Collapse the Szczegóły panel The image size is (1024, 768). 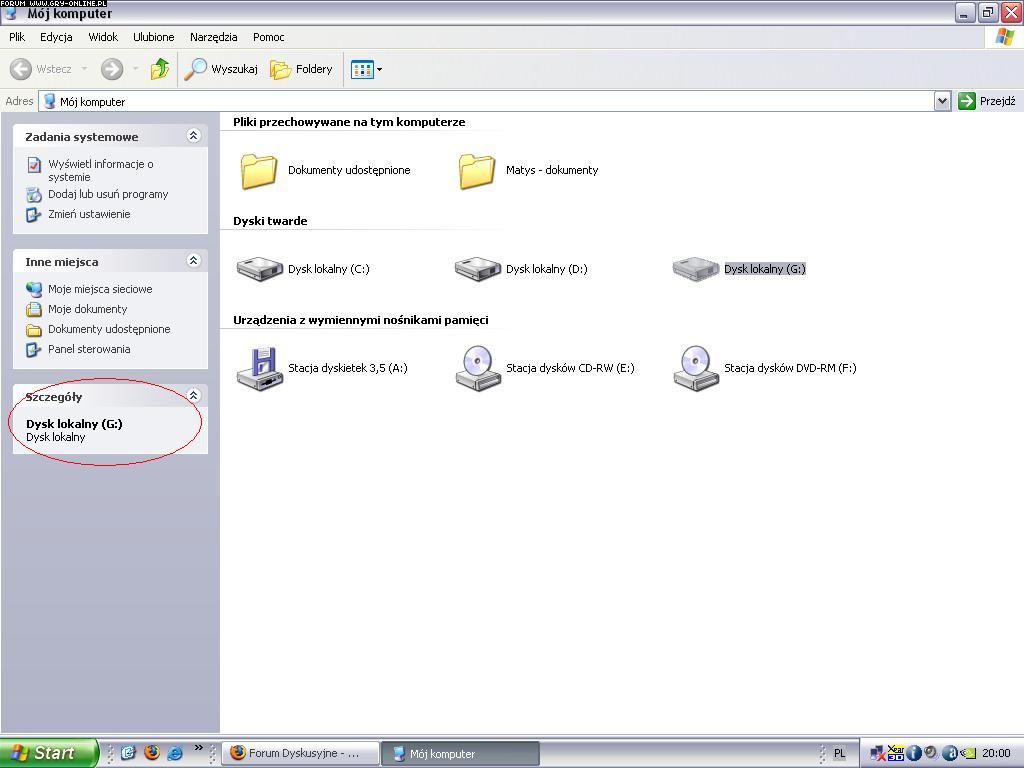pyautogui.click(x=194, y=396)
